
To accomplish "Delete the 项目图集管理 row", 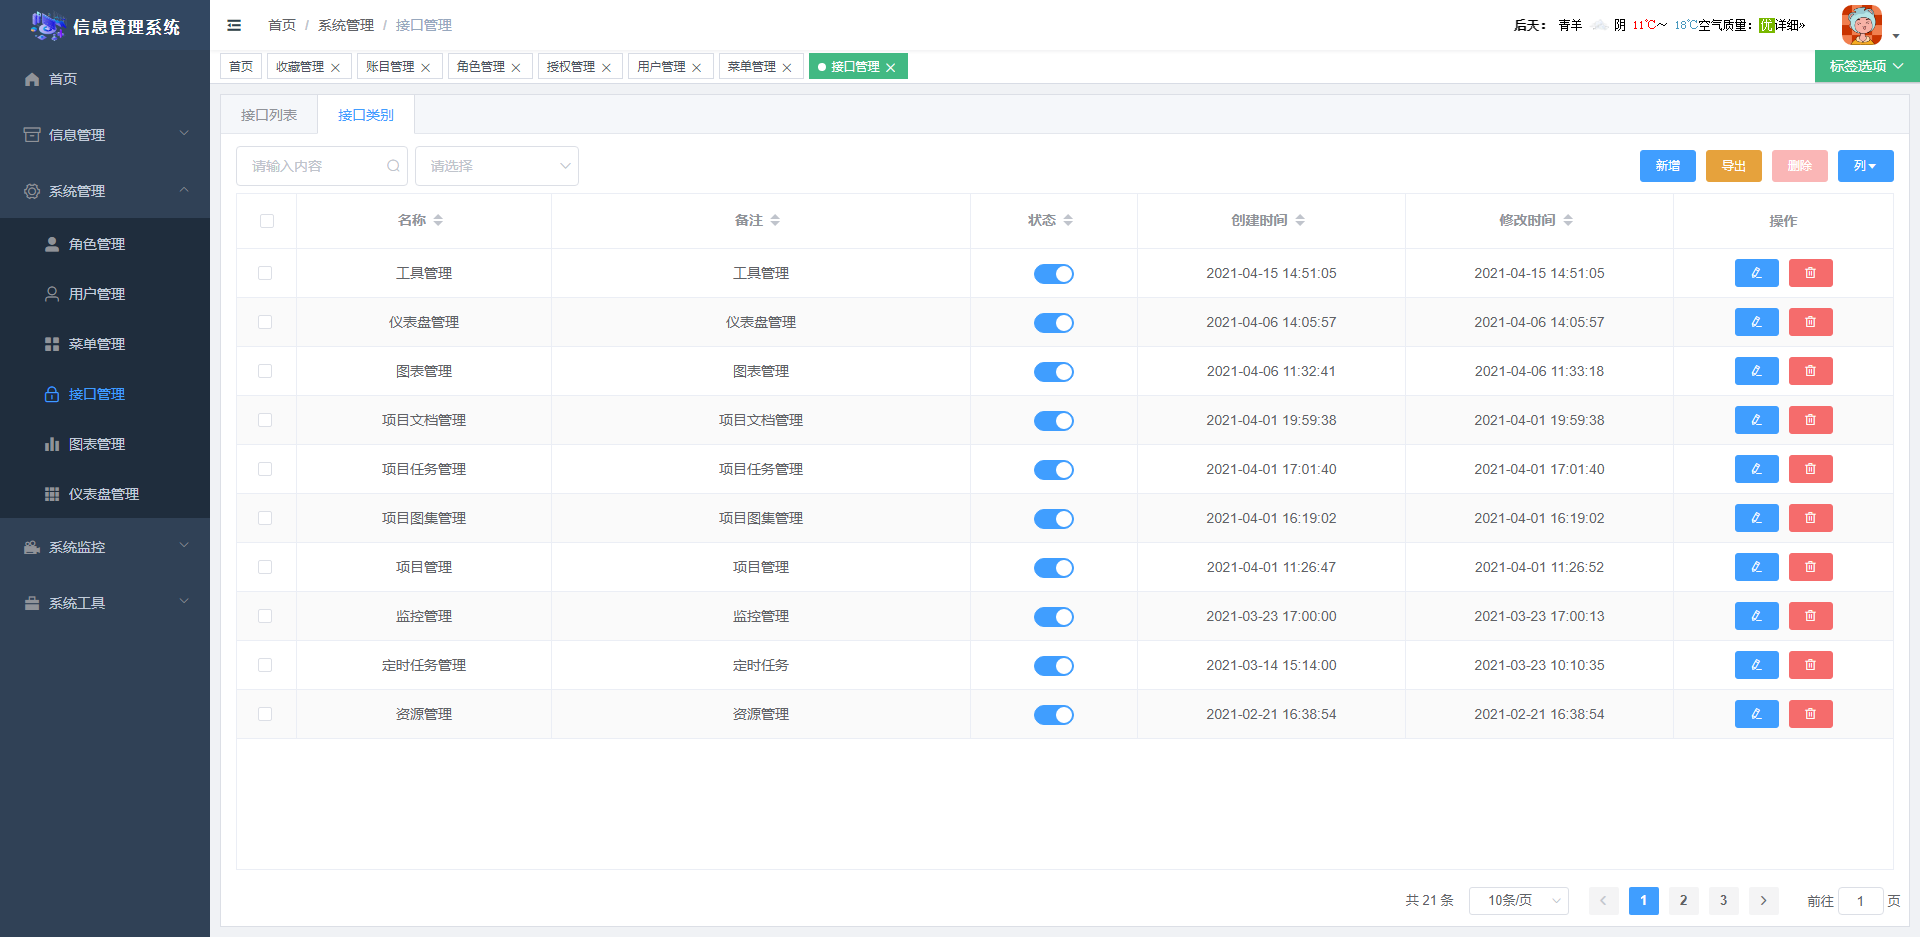I will [x=1810, y=518].
